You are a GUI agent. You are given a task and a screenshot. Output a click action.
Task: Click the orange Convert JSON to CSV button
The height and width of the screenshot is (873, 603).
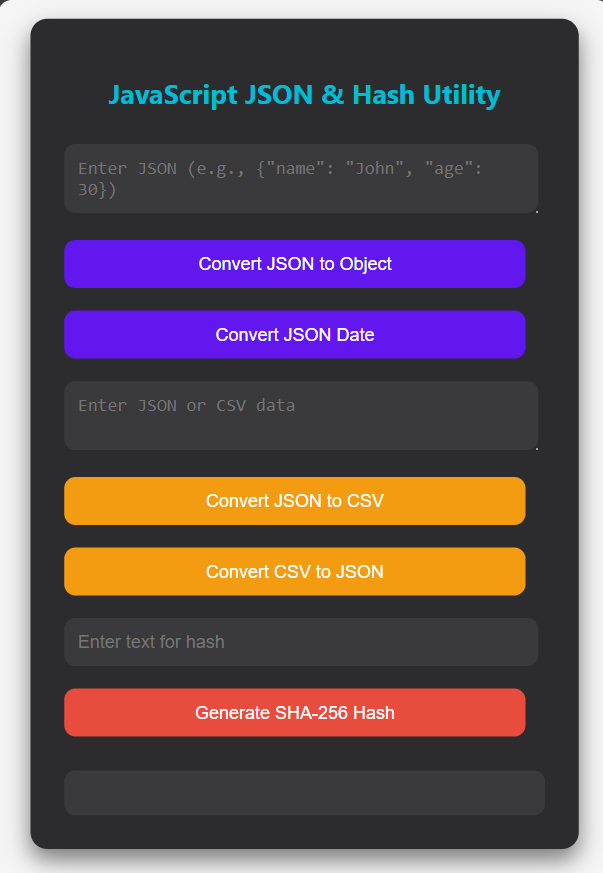[x=295, y=501]
